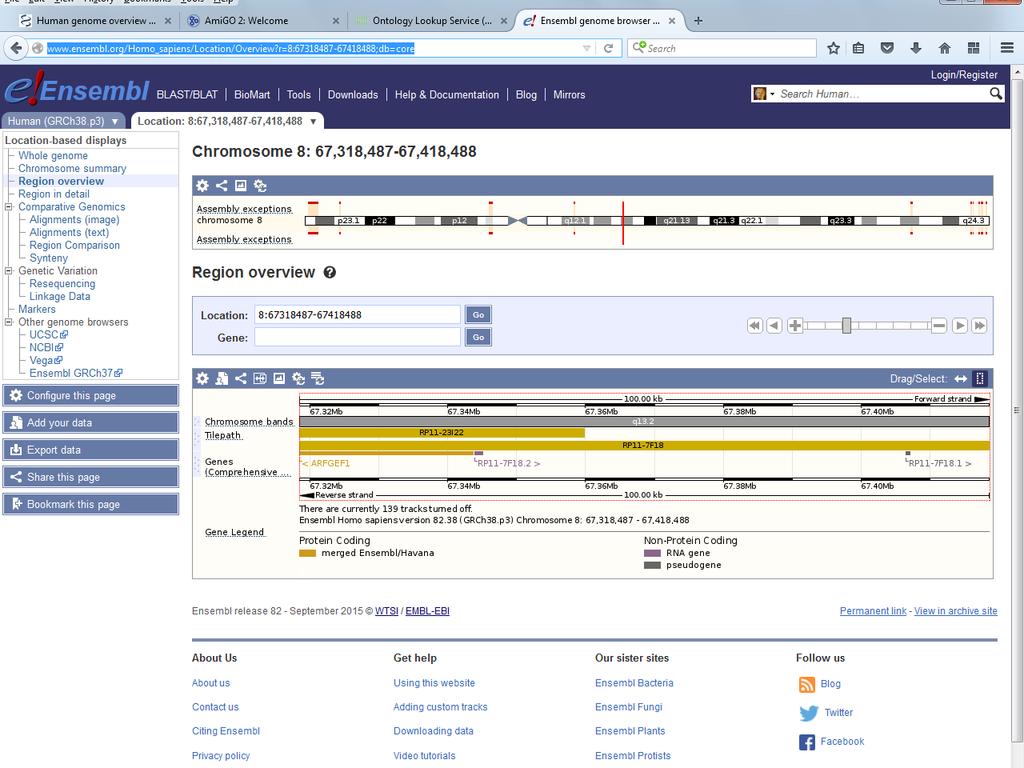Viewport: 1024px width, 768px height.
Task: Open species selector dropdown in search box
Action: (763, 93)
